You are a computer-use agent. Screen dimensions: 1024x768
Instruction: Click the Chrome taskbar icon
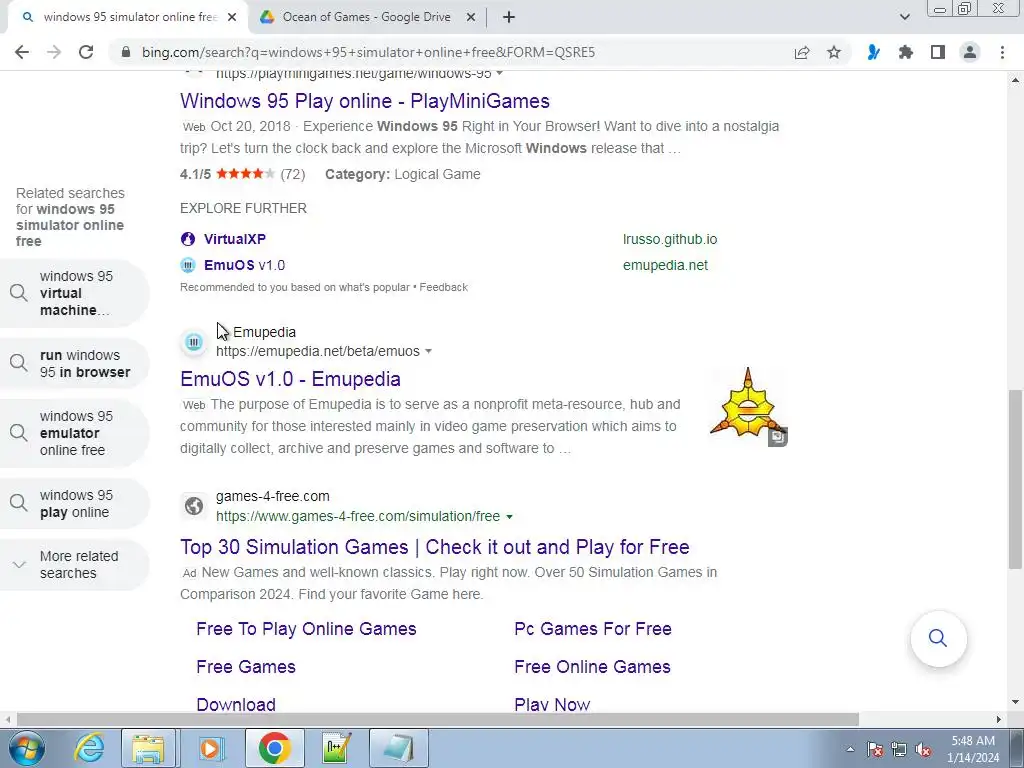(x=274, y=748)
